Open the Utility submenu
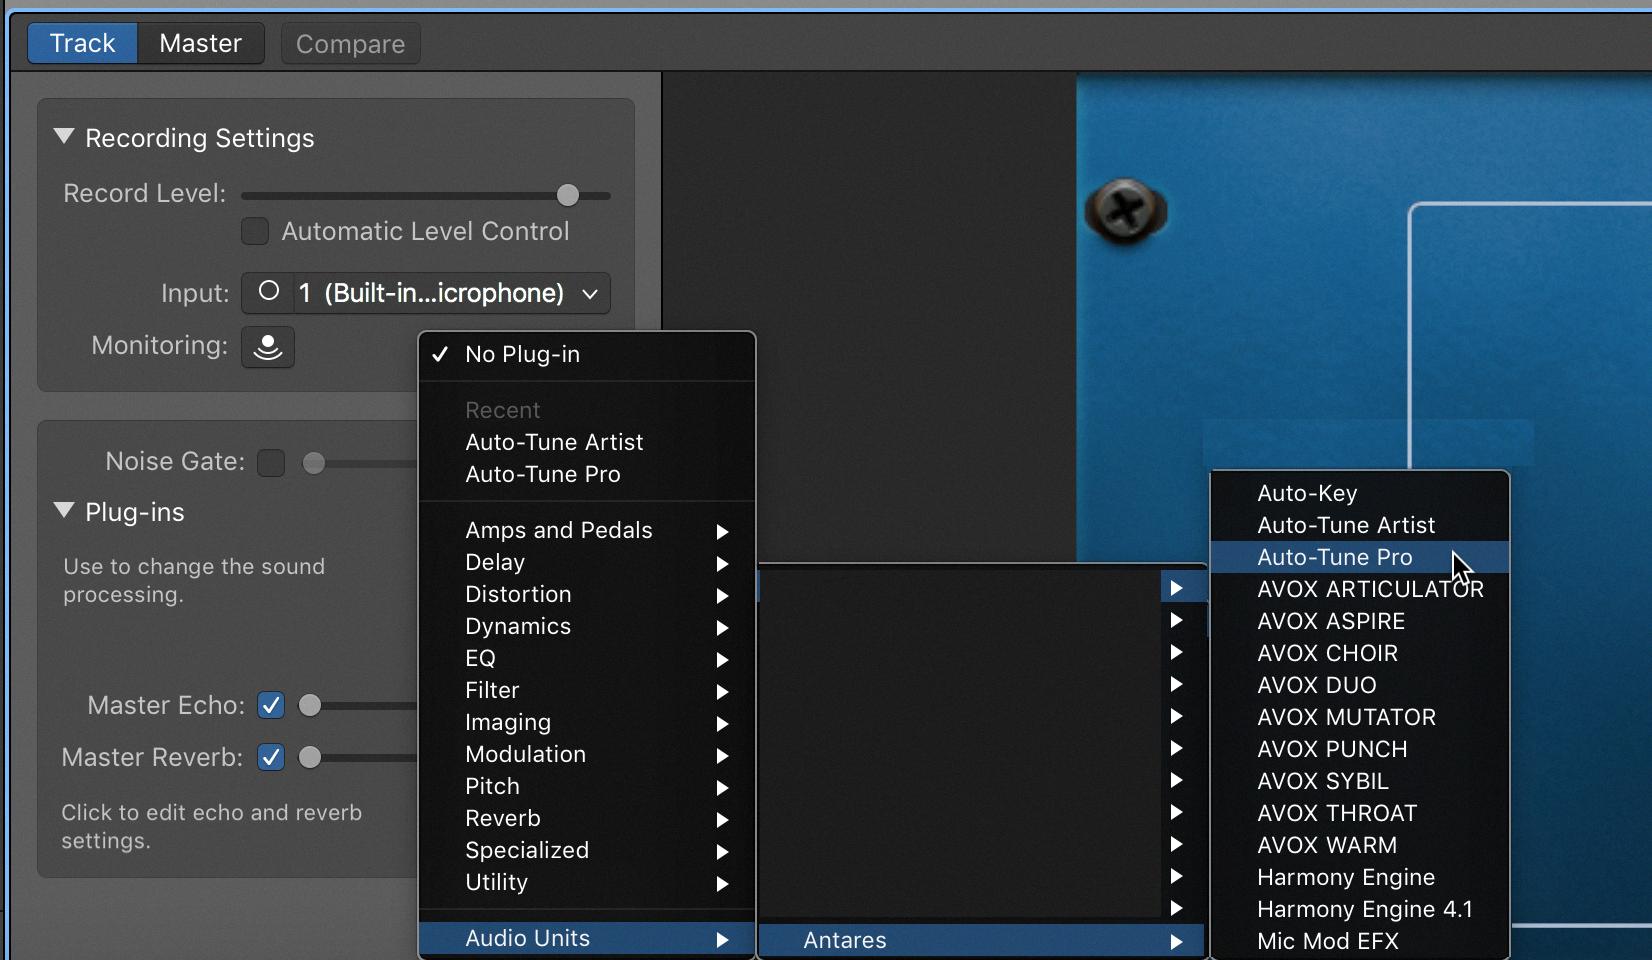This screenshot has height=960, width=1652. [x=587, y=882]
